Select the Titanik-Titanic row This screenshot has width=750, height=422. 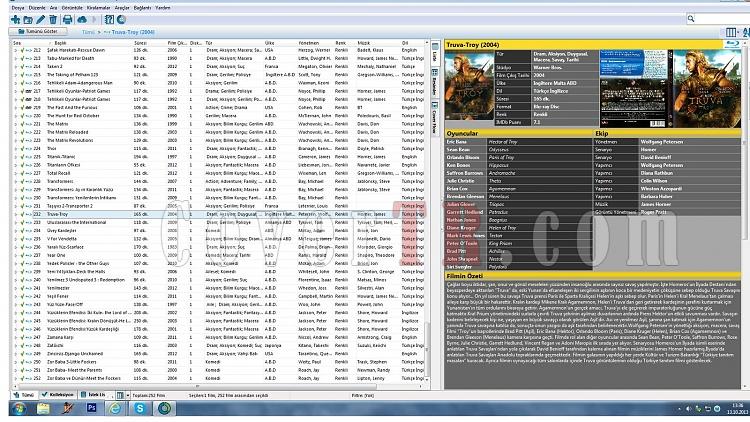tap(220, 157)
